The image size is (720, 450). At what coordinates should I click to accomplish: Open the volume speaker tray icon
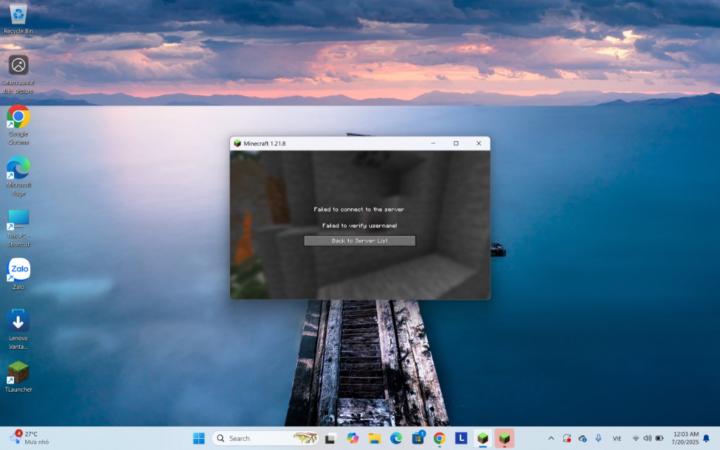(647, 439)
